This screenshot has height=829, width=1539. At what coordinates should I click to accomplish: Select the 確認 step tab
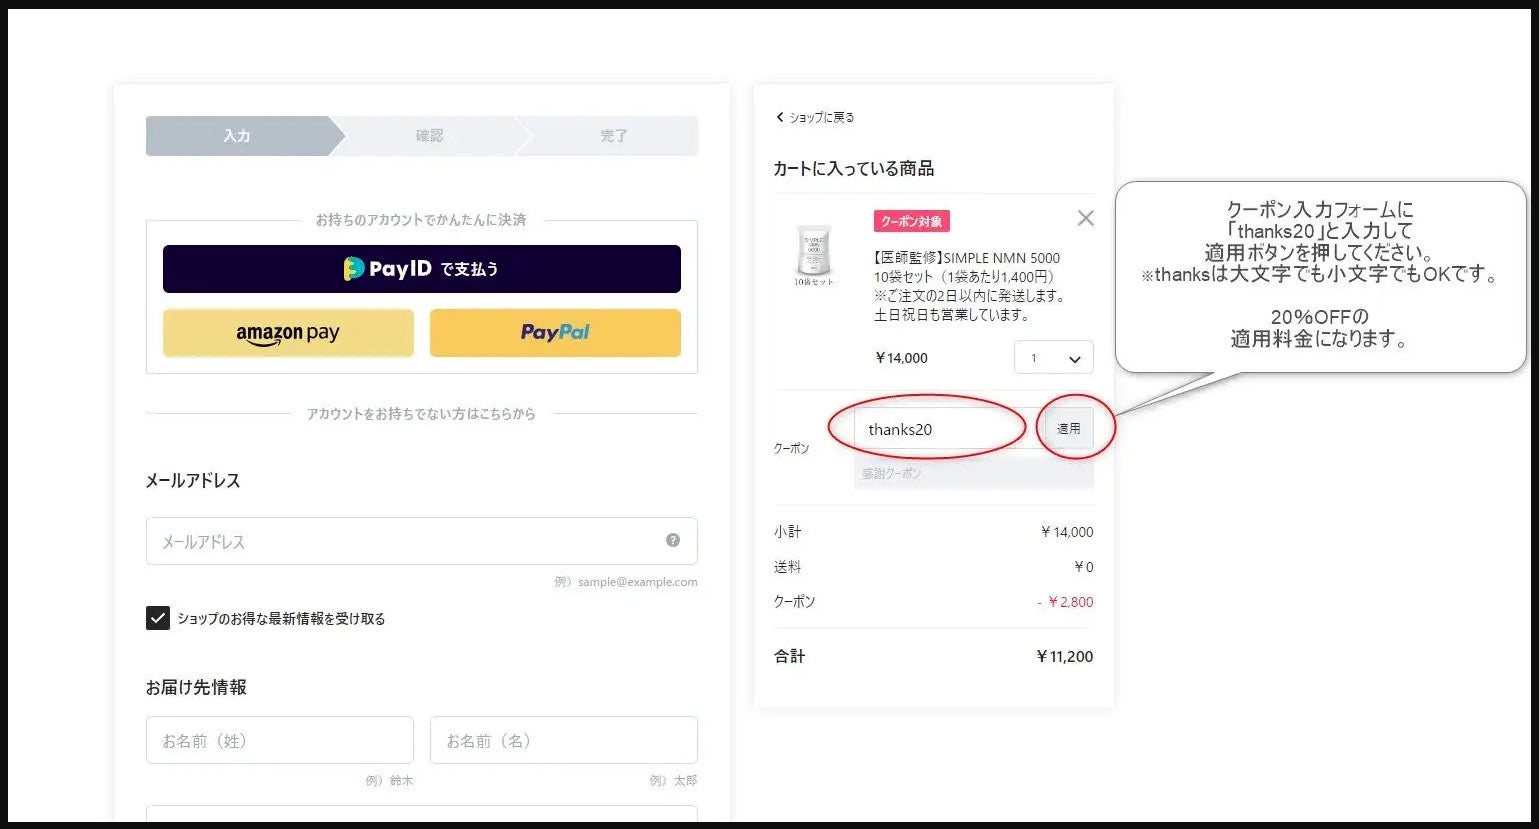429,136
